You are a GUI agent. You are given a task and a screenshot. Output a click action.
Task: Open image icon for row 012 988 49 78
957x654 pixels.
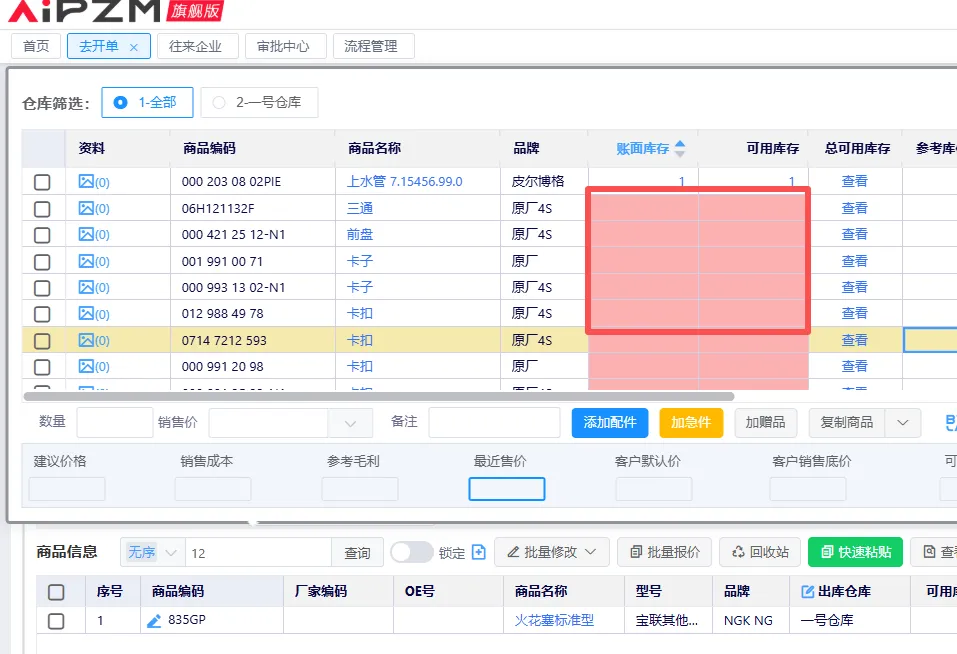pos(86,314)
